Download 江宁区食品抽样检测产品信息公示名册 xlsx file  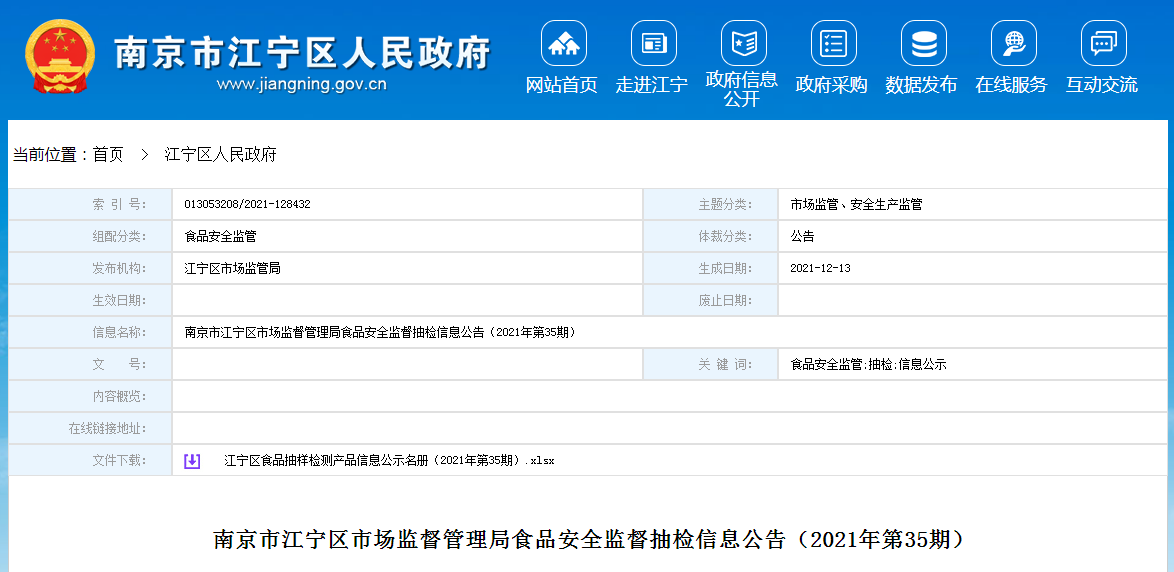coord(389,460)
